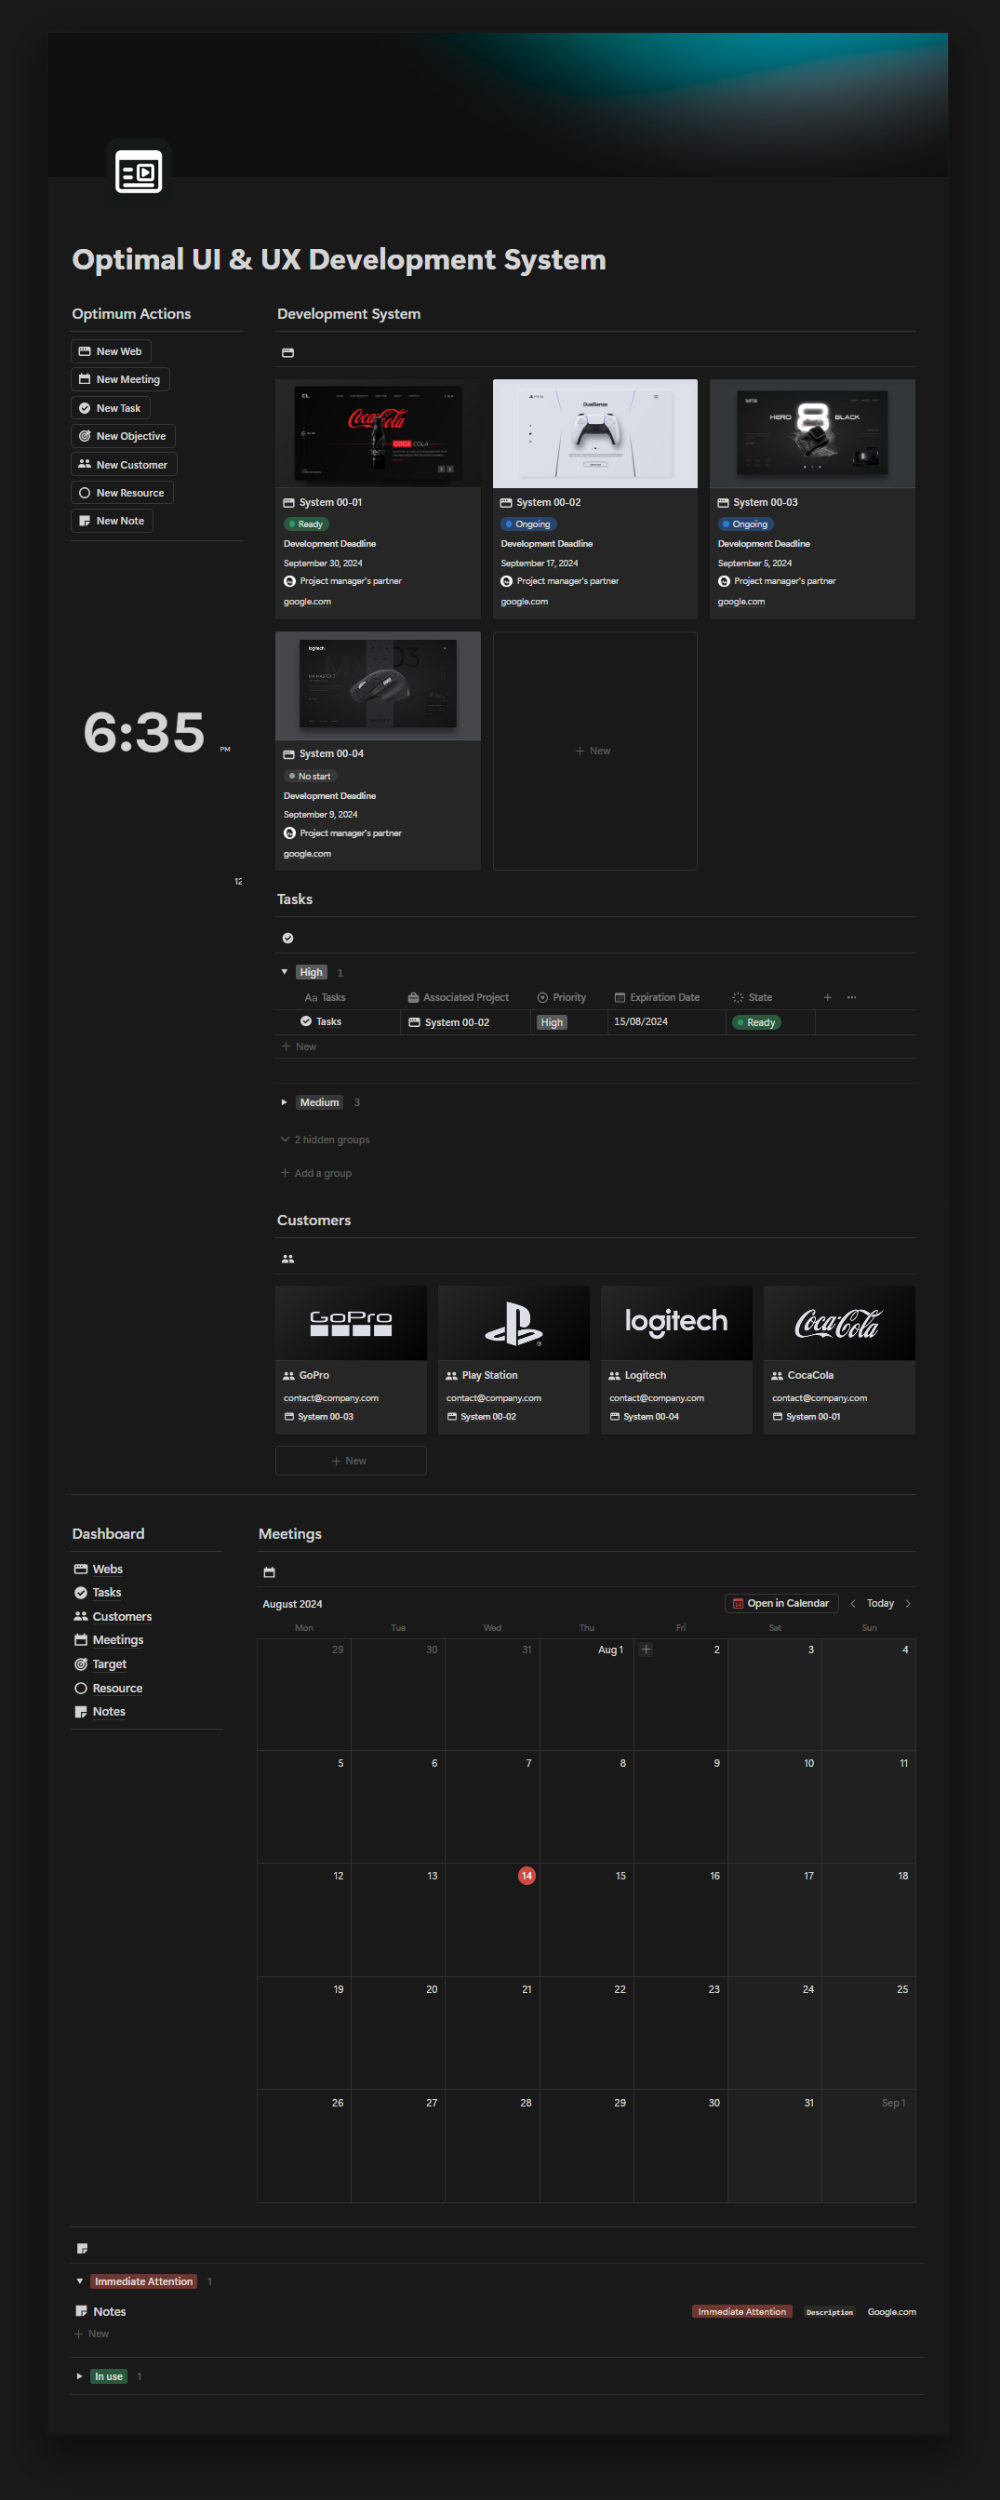Click the System 00-02 cell in Tasks table
The width and height of the screenshot is (1000, 2500).
466,1022
